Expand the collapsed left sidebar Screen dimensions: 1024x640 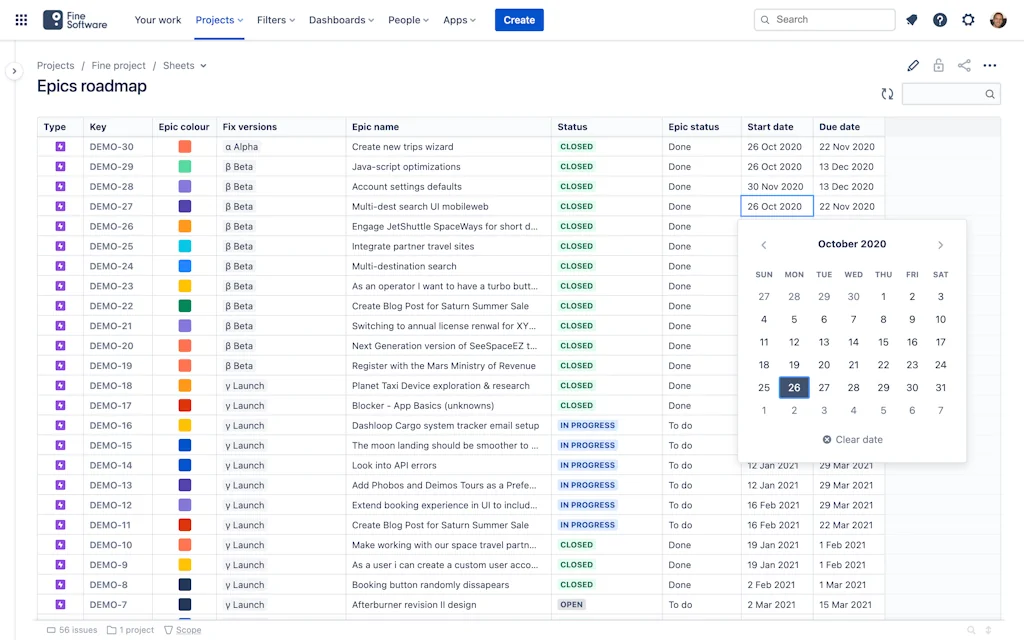point(14,71)
